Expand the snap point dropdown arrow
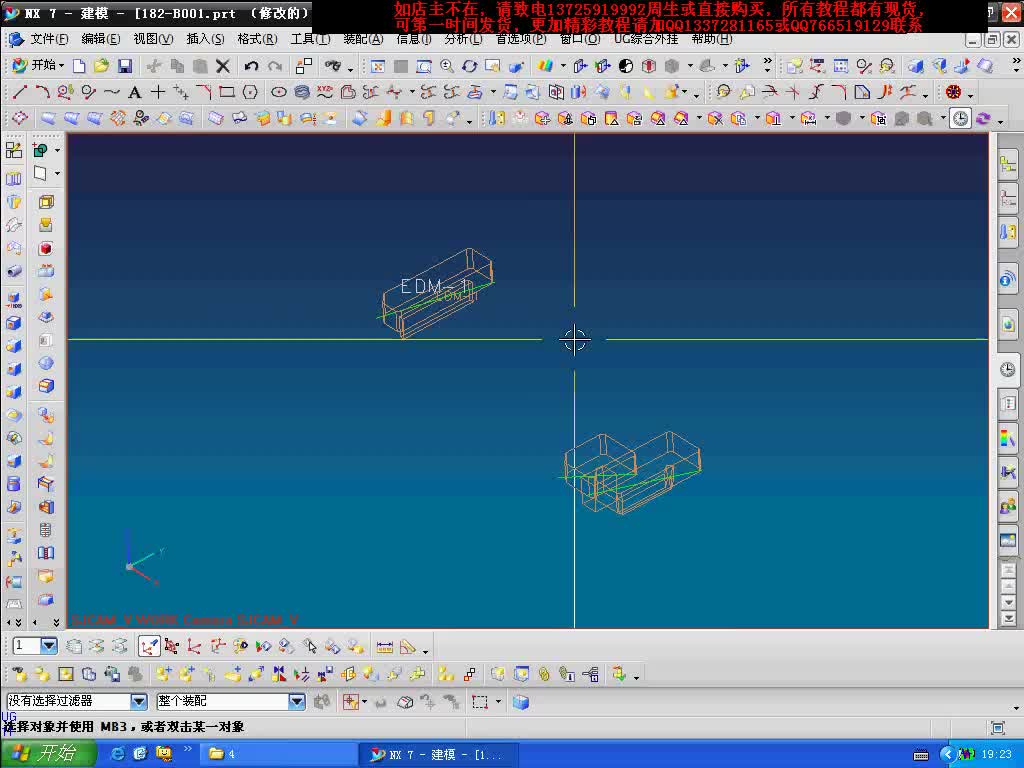 pyautogui.click(x=364, y=702)
